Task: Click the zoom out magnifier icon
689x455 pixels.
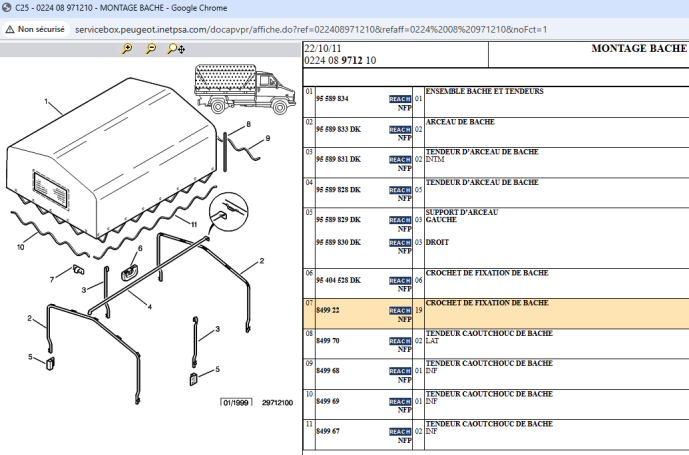Action: tap(150, 47)
